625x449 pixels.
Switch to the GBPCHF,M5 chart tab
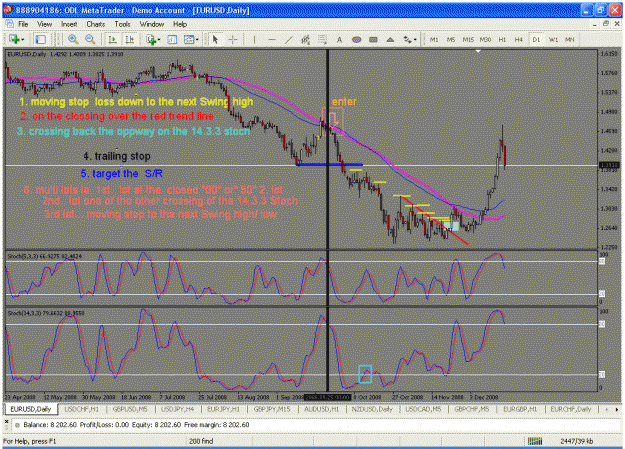(x=472, y=409)
